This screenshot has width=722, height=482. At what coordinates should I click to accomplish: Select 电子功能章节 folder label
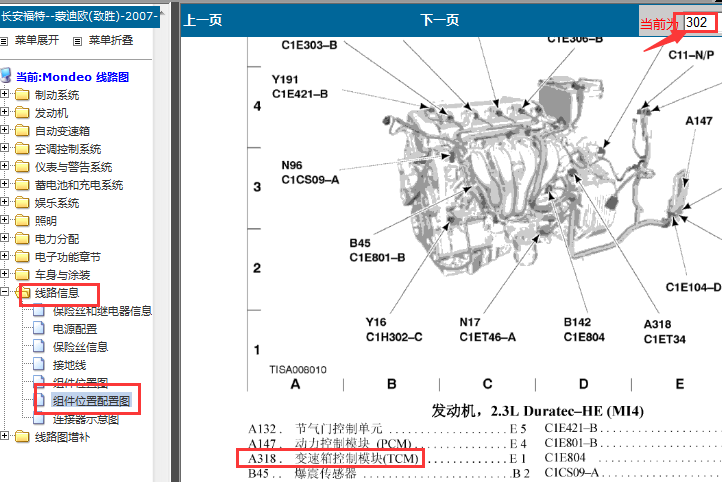point(68,257)
